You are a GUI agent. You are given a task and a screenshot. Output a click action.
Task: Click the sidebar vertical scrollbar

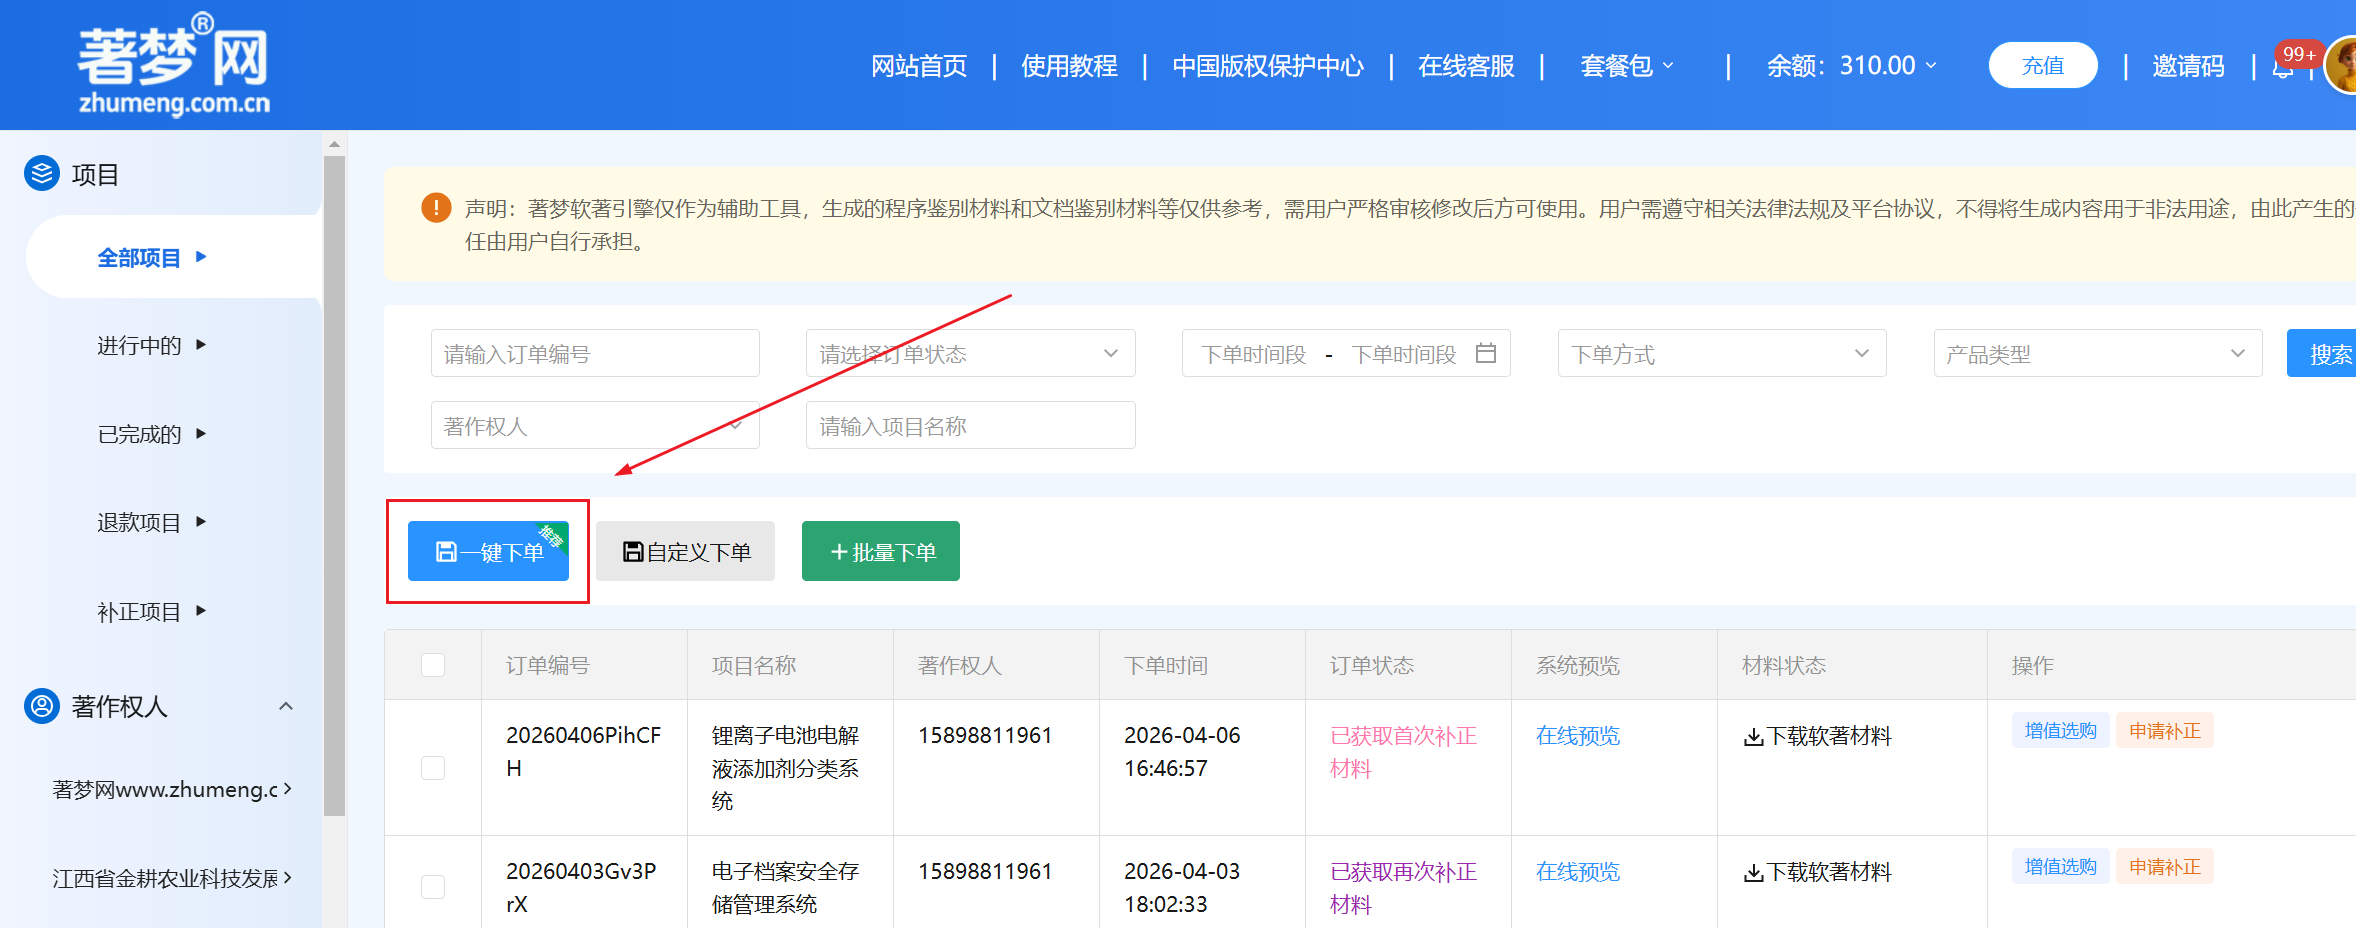pos(335,480)
